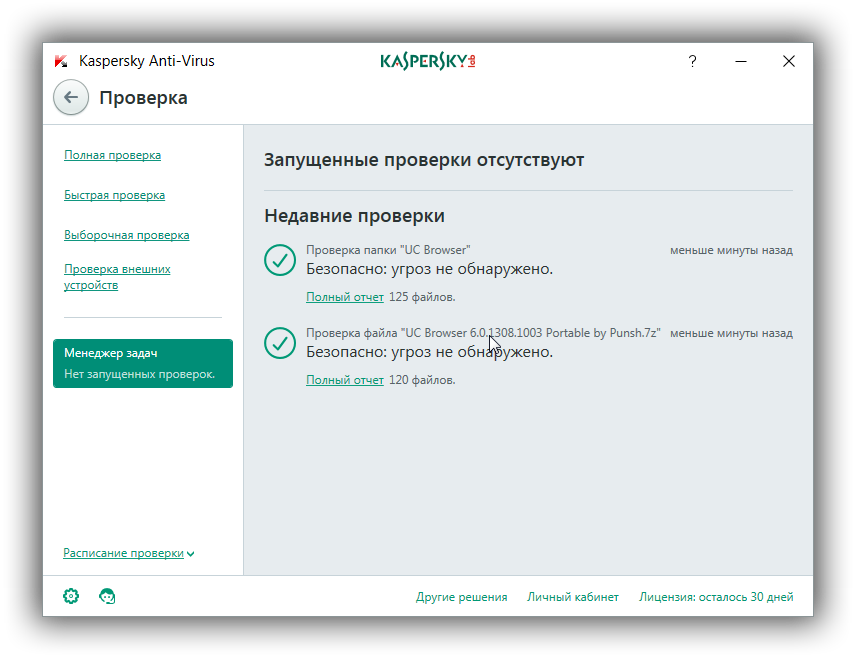Open help with the question mark icon
856x659 pixels.
(x=692, y=61)
